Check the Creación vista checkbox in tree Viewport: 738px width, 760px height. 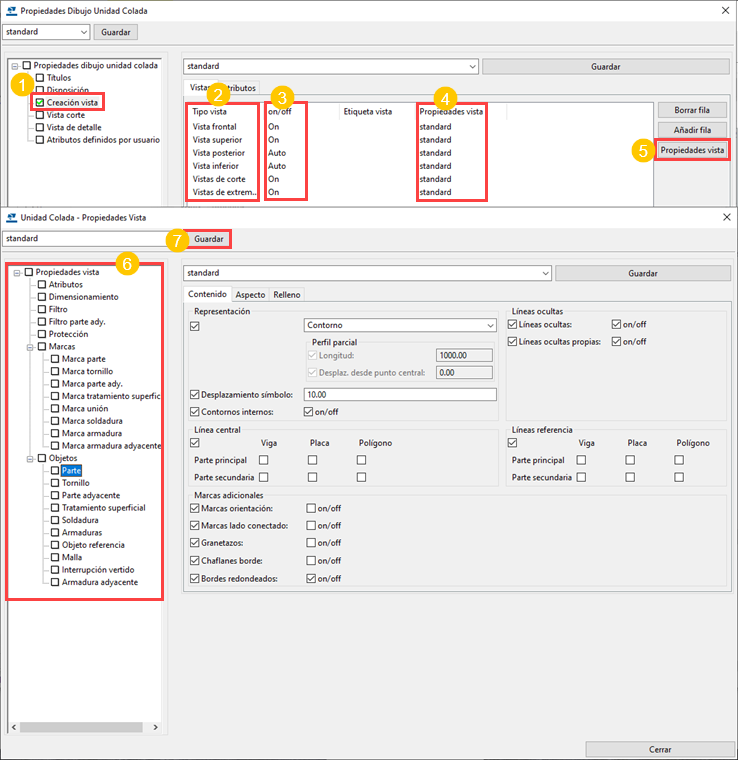(x=40, y=102)
